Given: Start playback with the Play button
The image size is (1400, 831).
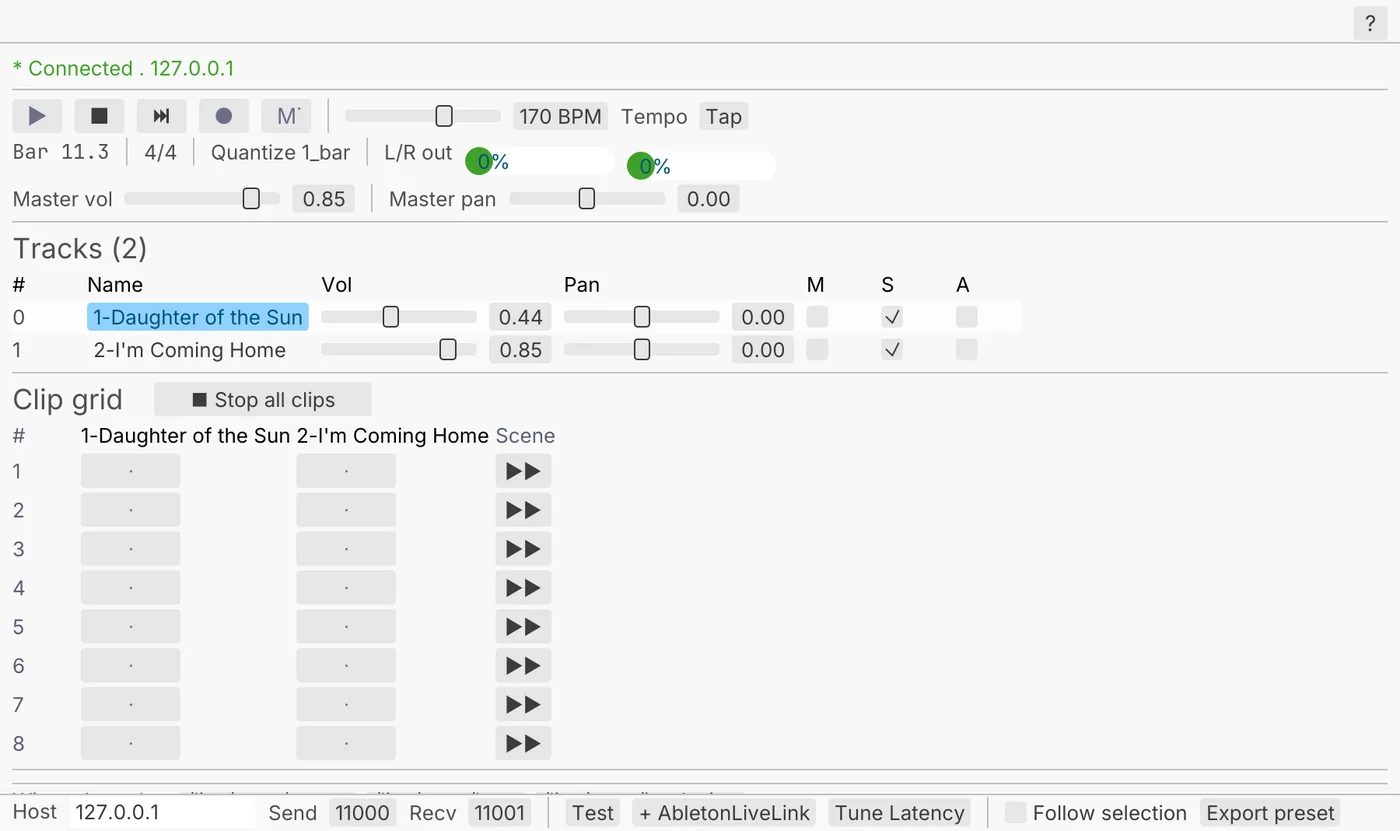Looking at the screenshot, I should pyautogui.click(x=37, y=116).
